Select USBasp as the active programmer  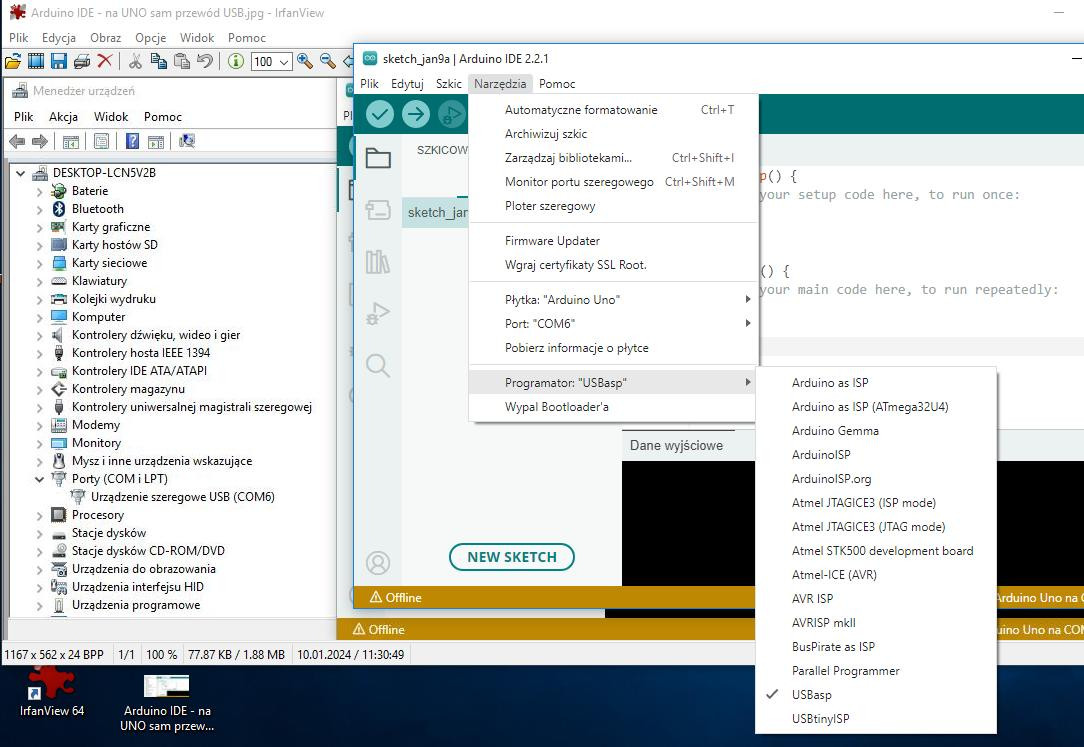[811, 694]
